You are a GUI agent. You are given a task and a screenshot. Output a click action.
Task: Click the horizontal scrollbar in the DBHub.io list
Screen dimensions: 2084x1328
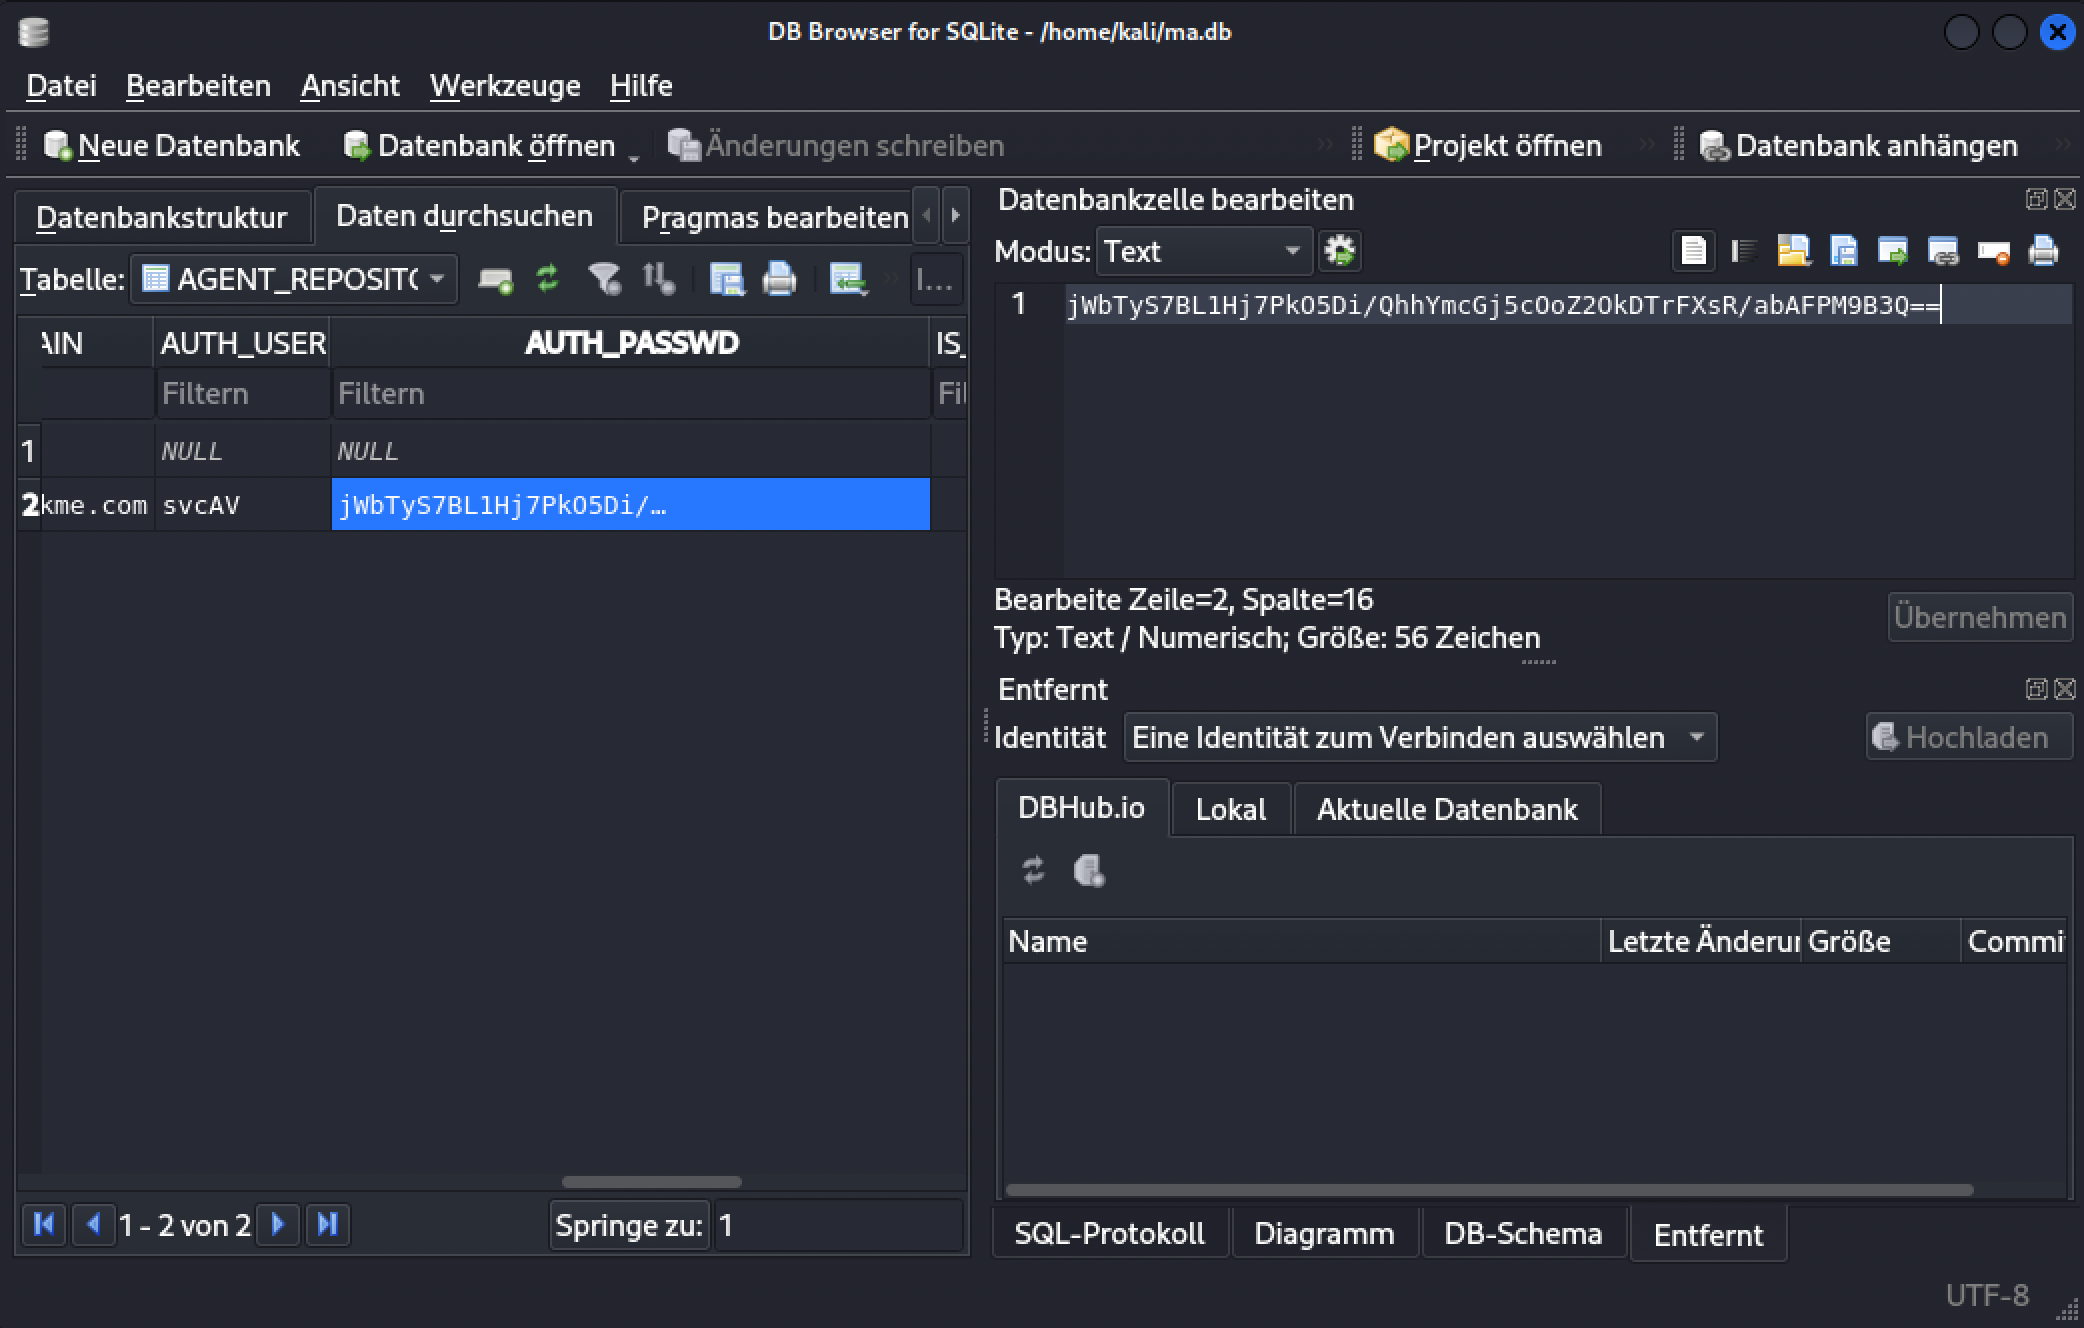tap(1490, 1190)
